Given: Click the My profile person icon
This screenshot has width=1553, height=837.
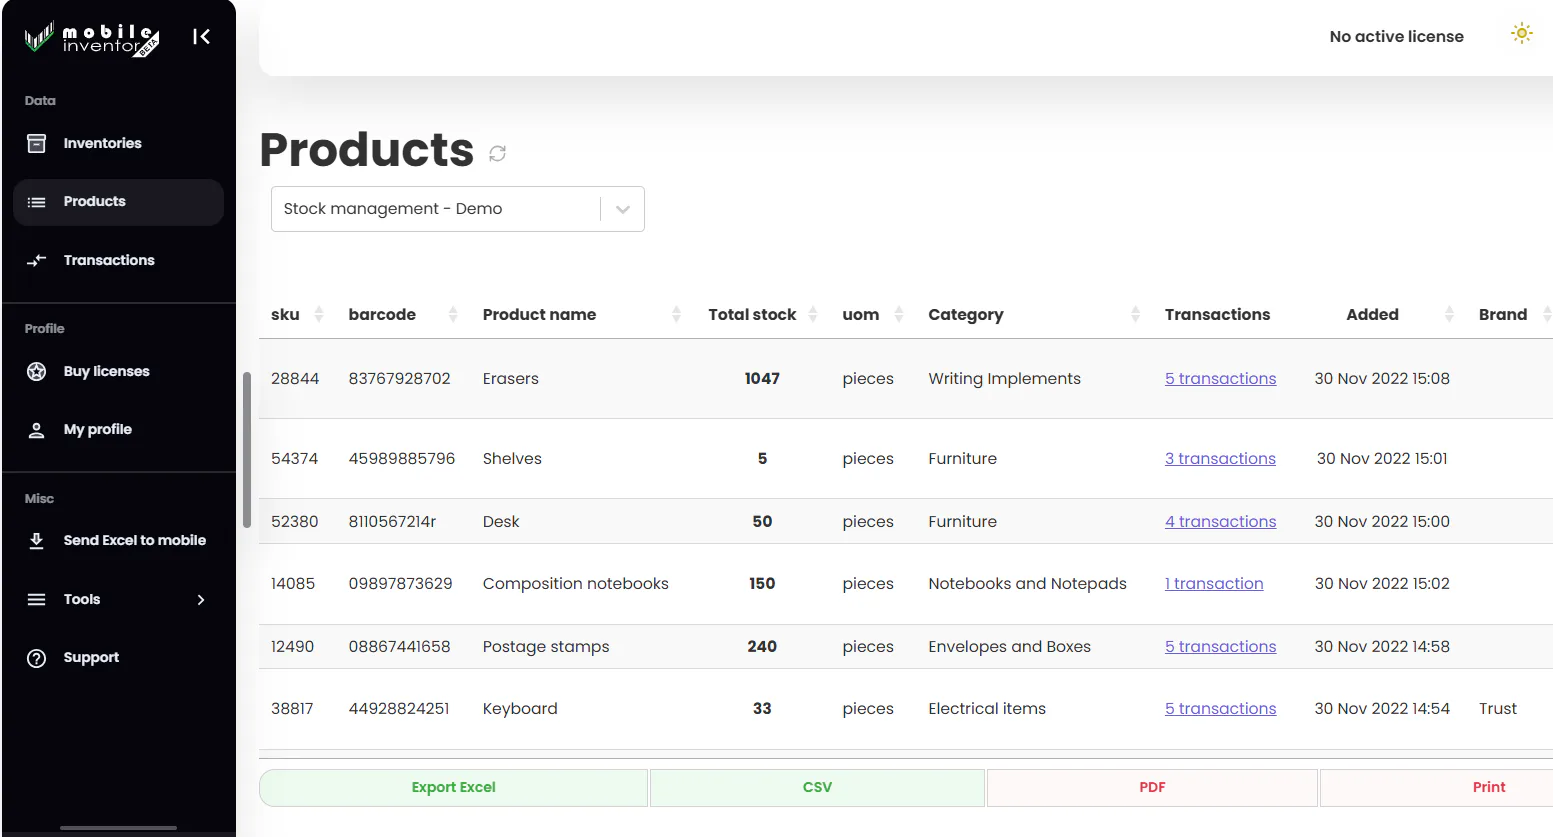Looking at the screenshot, I should coord(36,430).
